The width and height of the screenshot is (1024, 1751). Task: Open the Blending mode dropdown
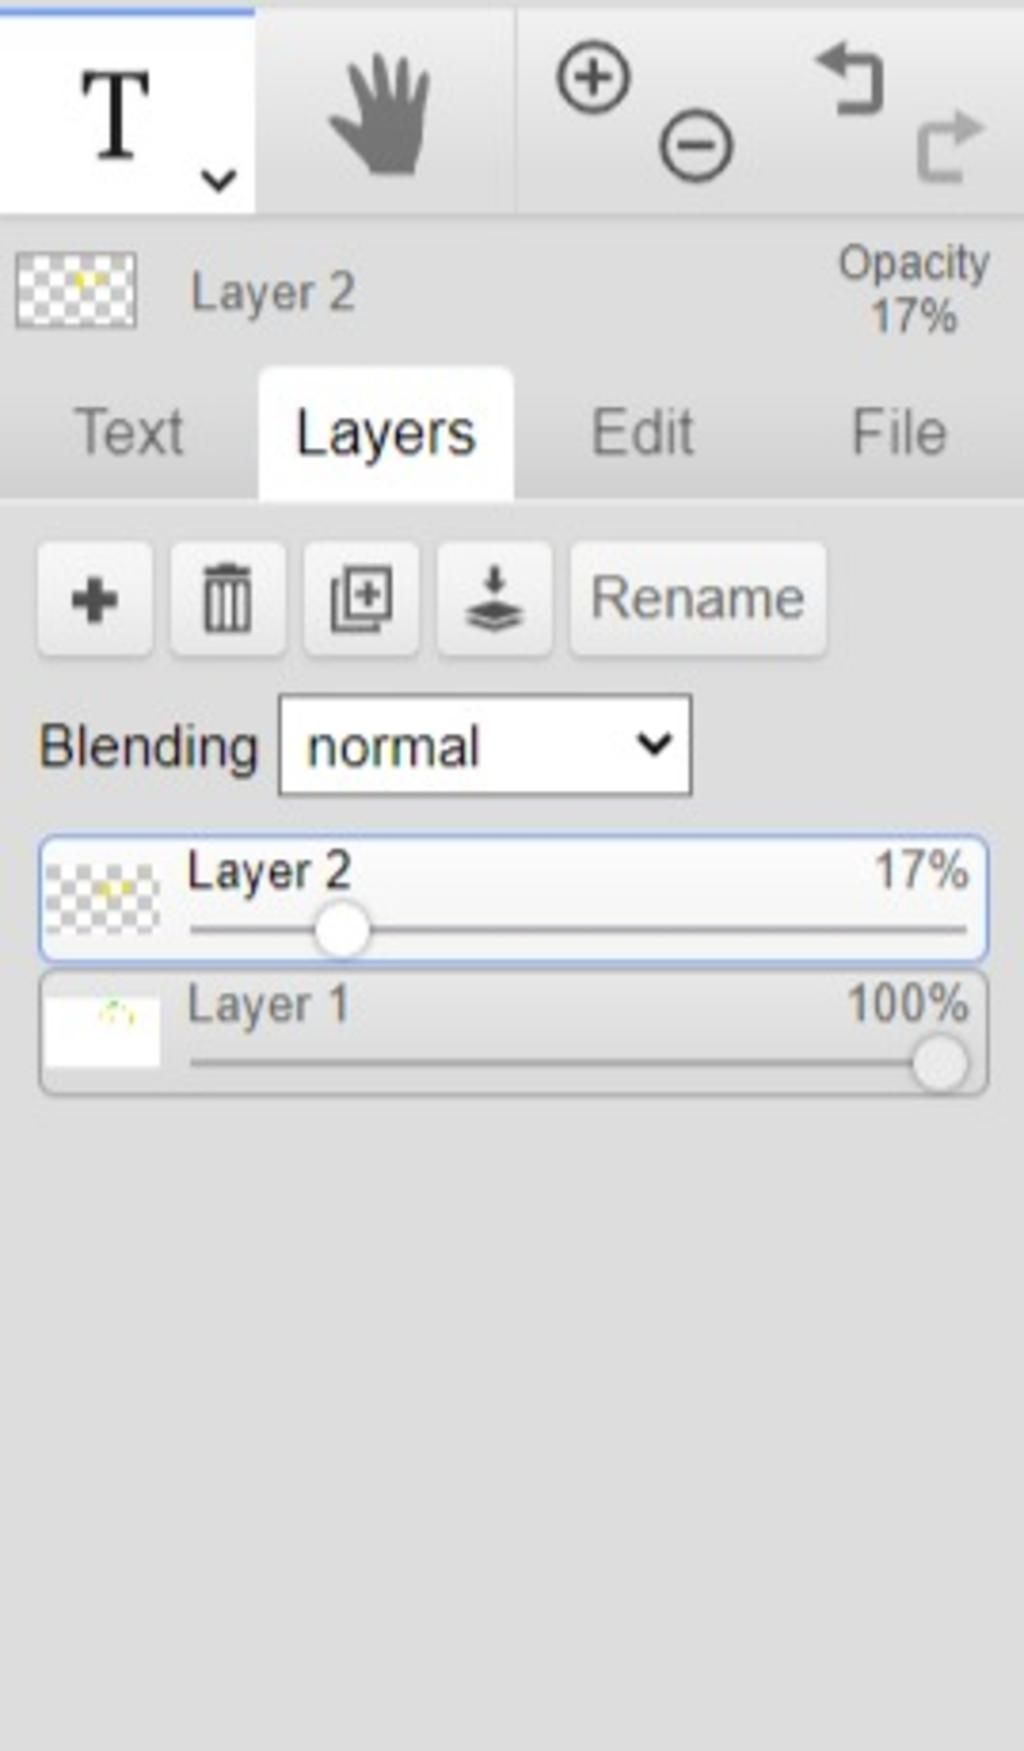tap(485, 746)
